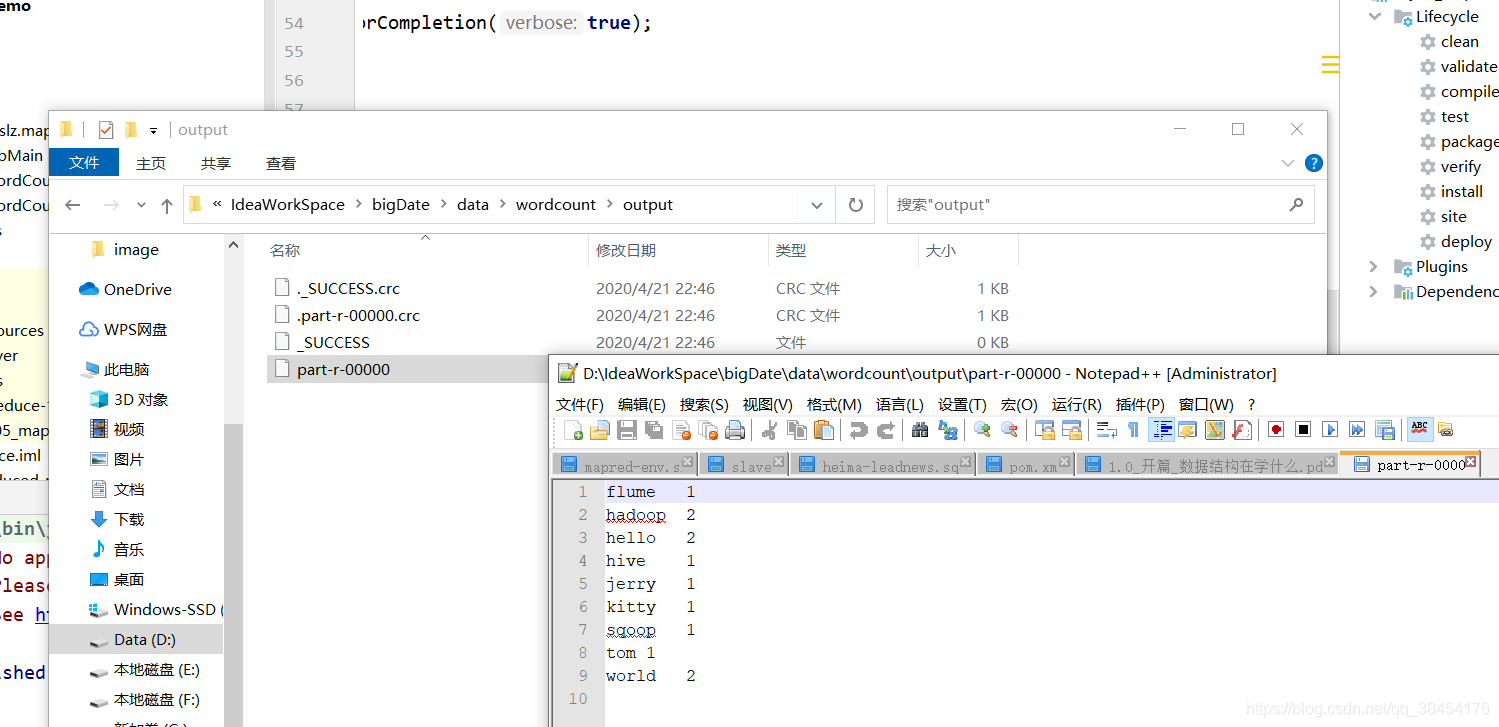Screen dimensions: 1499x727
Task: Click Copy icon in Notepad++ toolbar
Action: pyautogui.click(x=797, y=430)
